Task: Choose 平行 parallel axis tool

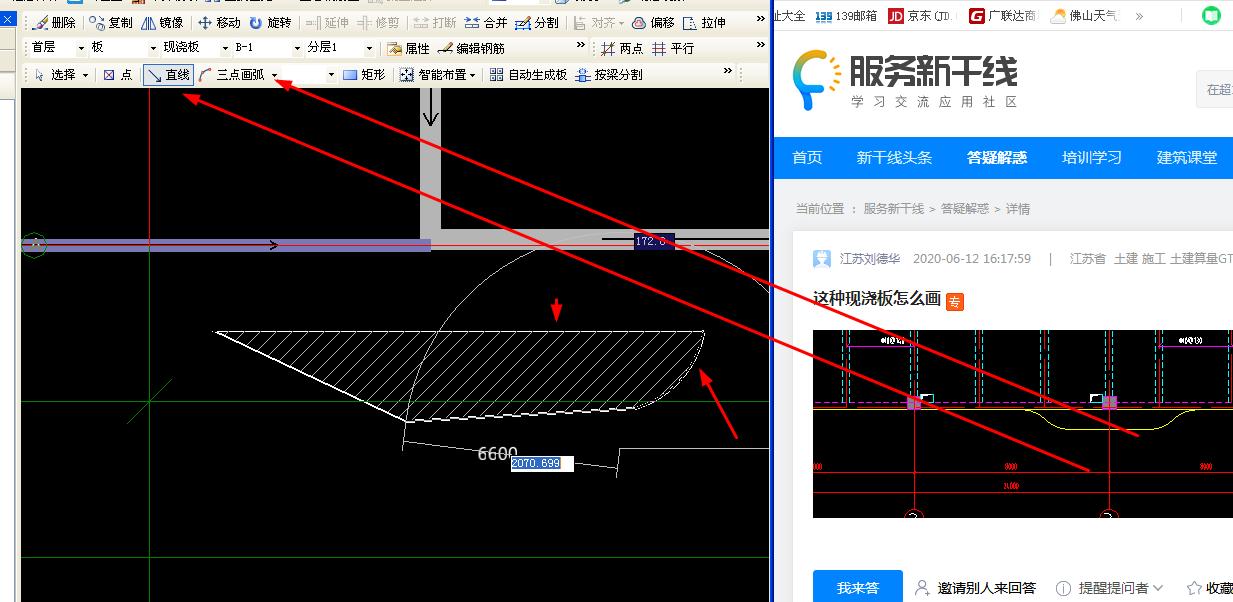Action: click(673, 48)
